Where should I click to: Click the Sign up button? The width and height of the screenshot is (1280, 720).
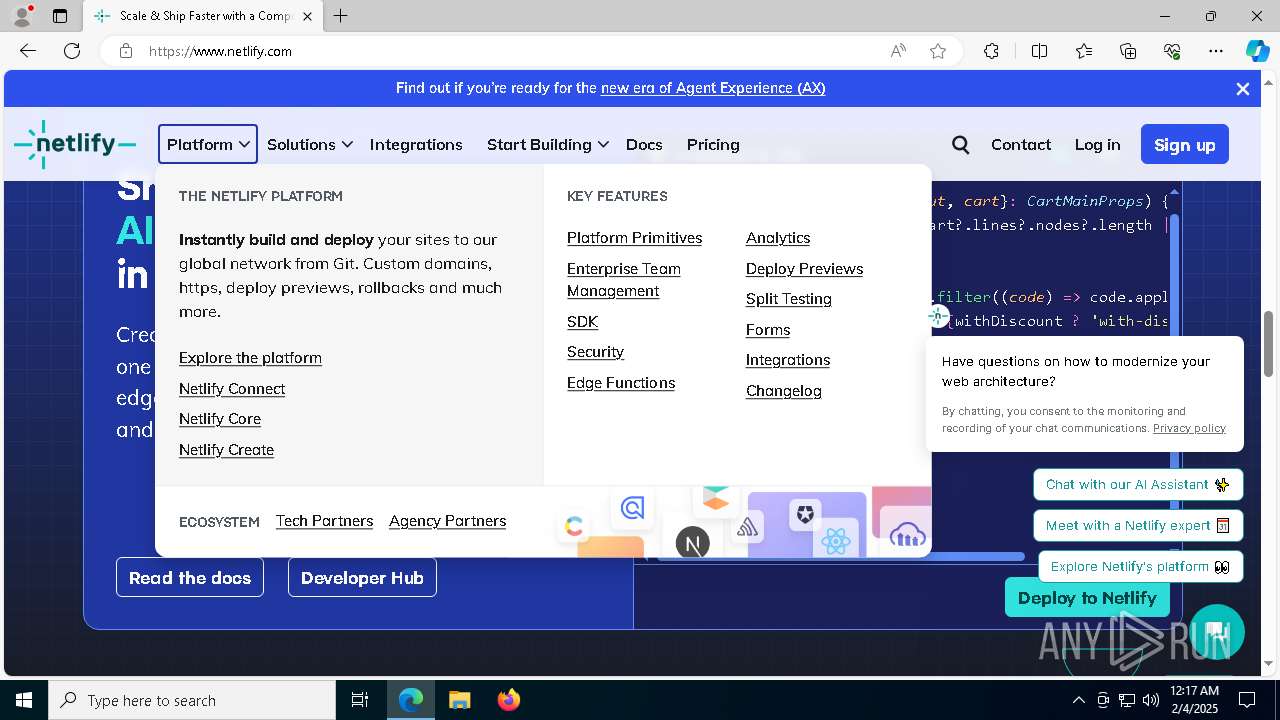pos(1185,144)
